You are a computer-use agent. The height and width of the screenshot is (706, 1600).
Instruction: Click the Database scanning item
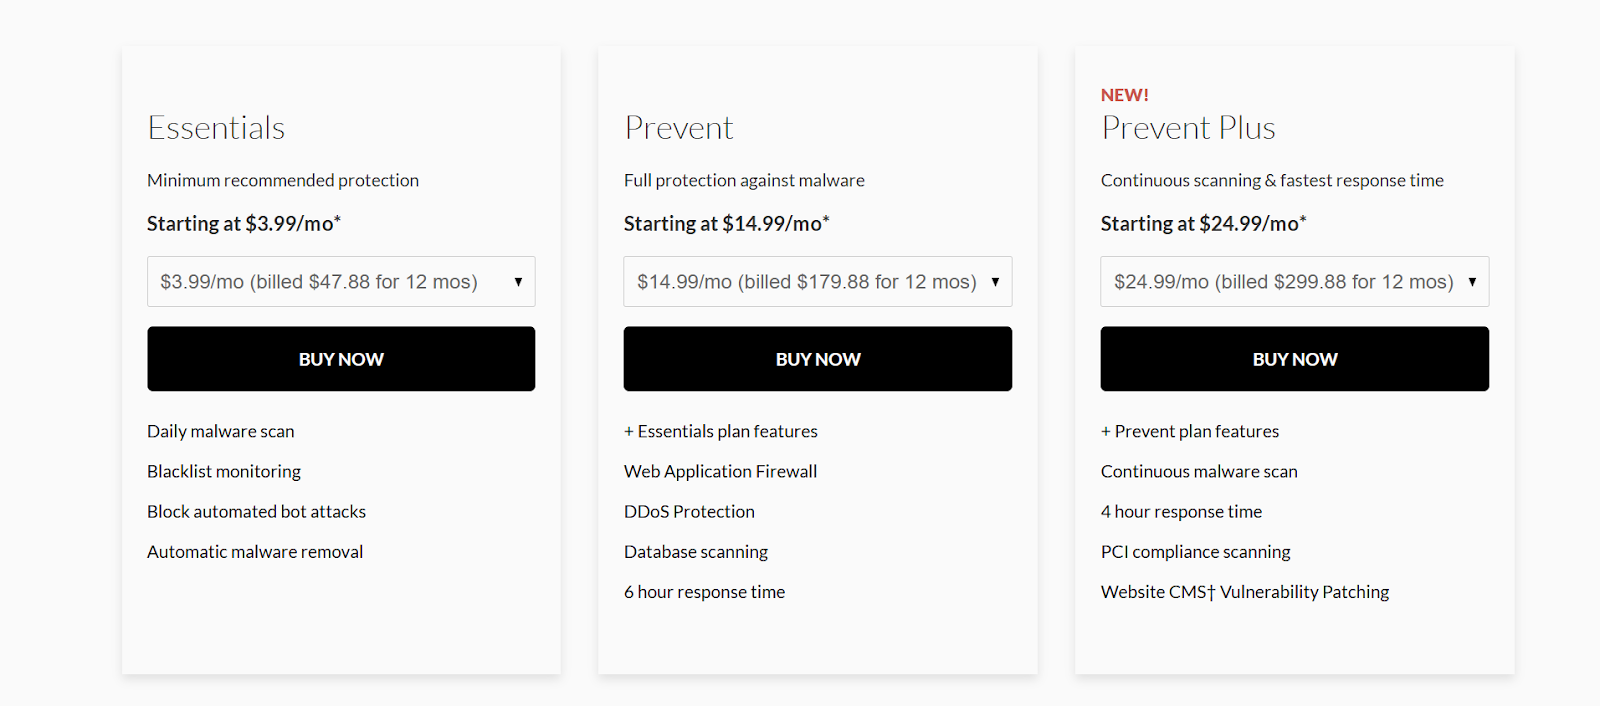696,551
